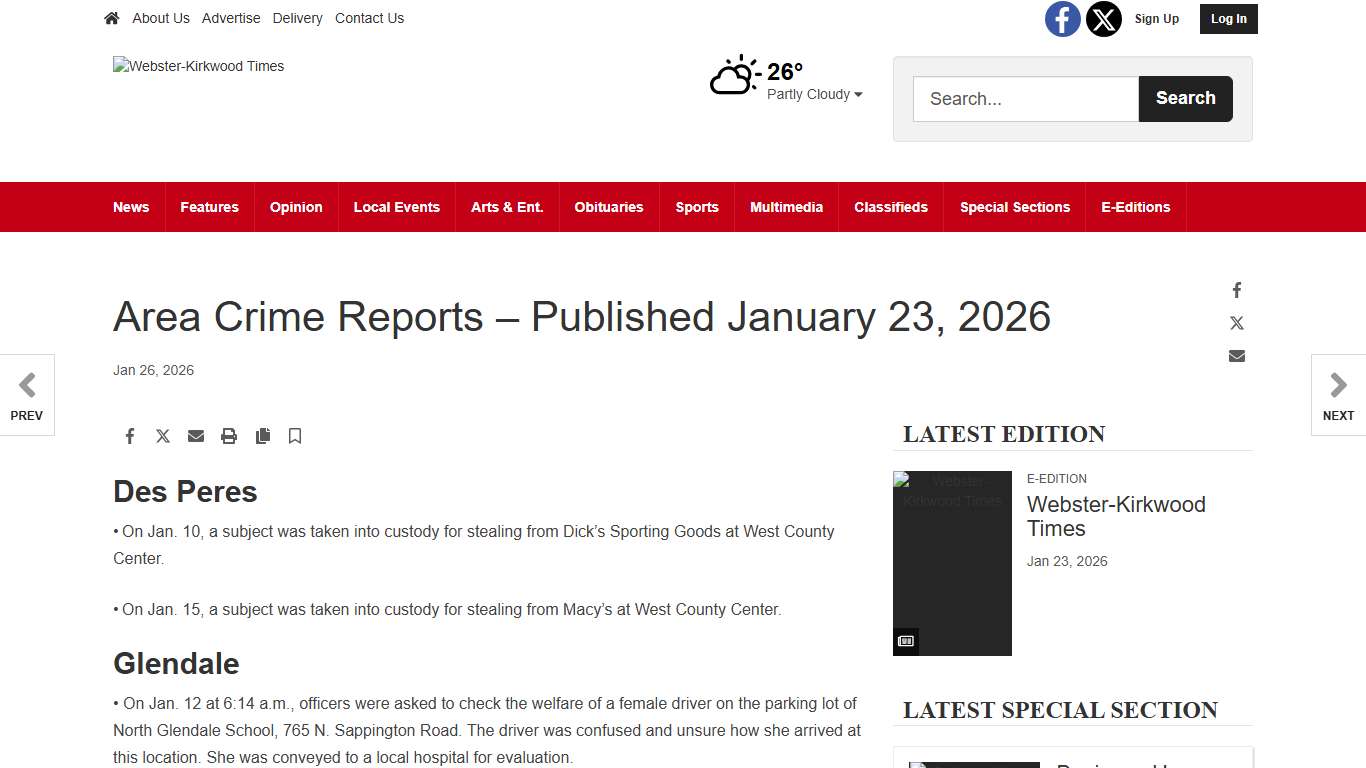Screen dimensions: 1366x768
Task: Click the Sign Up link
Action: coord(1156,18)
